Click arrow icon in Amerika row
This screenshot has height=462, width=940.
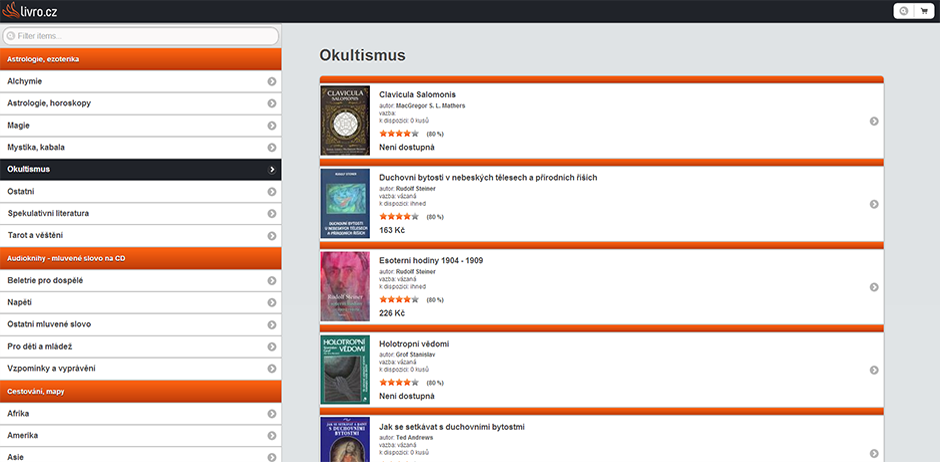point(272,436)
